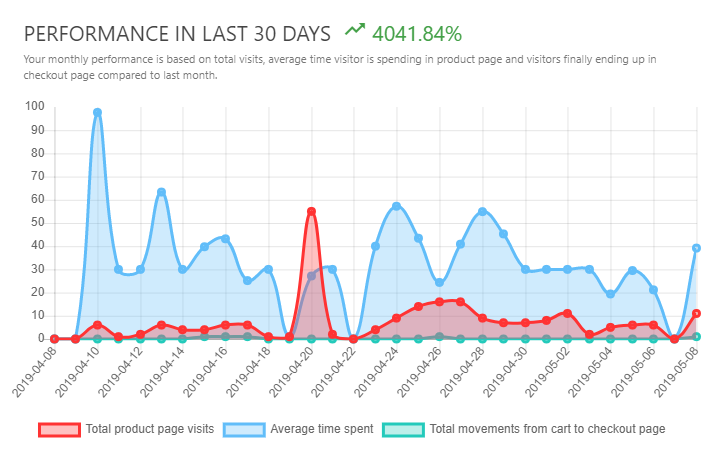Select the red data point on 2019-05-02
The height and width of the screenshot is (467, 724).
coord(567,313)
